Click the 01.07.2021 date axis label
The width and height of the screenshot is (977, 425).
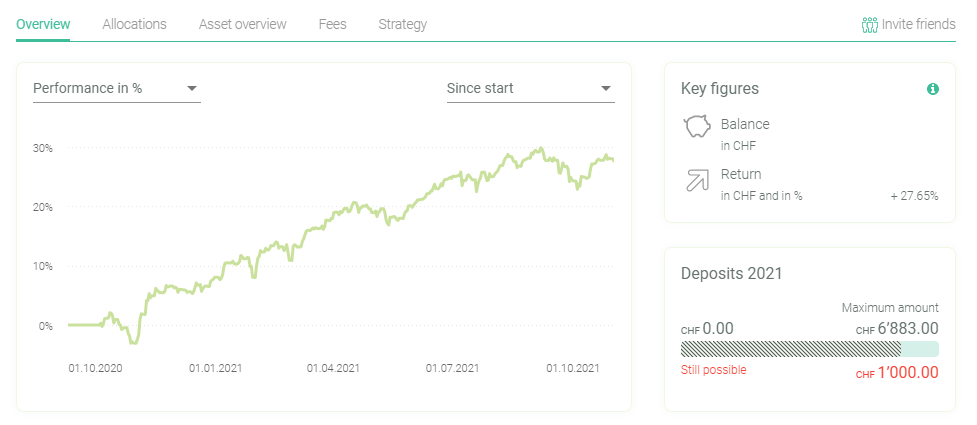pos(453,369)
